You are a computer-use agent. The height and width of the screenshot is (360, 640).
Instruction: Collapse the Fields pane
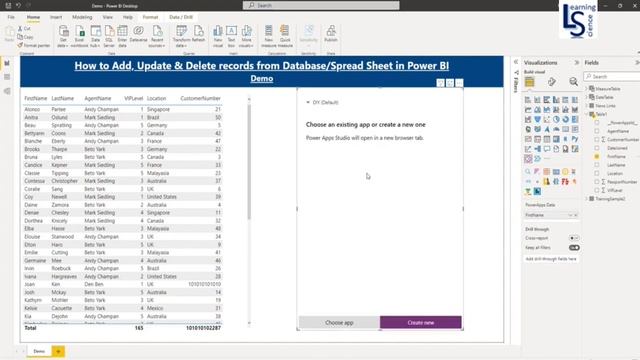tap(637, 62)
